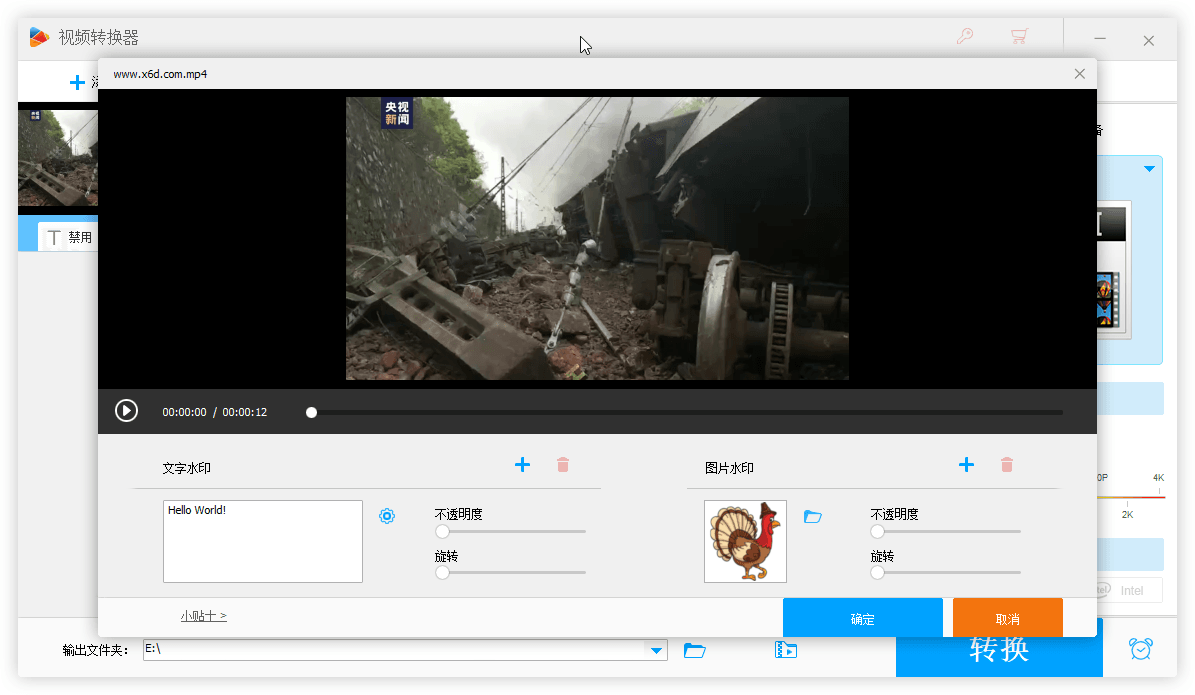Expand the blue format dropdown on the right
Screen dimensions: 1195x695
1148,167
